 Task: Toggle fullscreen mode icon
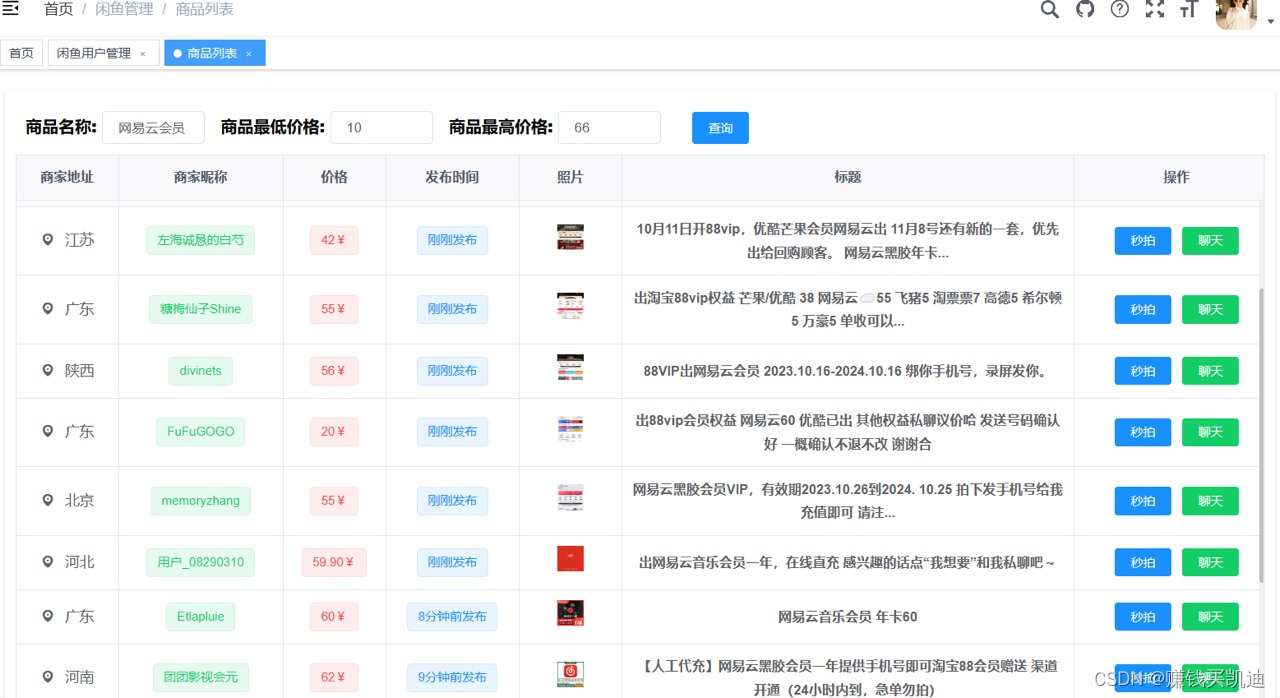(1154, 9)
